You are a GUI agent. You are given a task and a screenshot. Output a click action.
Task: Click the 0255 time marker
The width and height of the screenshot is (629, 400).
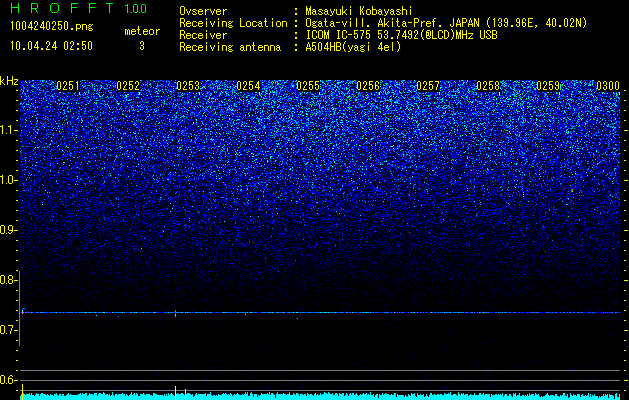pyautogui.click(x=308, y=86)
